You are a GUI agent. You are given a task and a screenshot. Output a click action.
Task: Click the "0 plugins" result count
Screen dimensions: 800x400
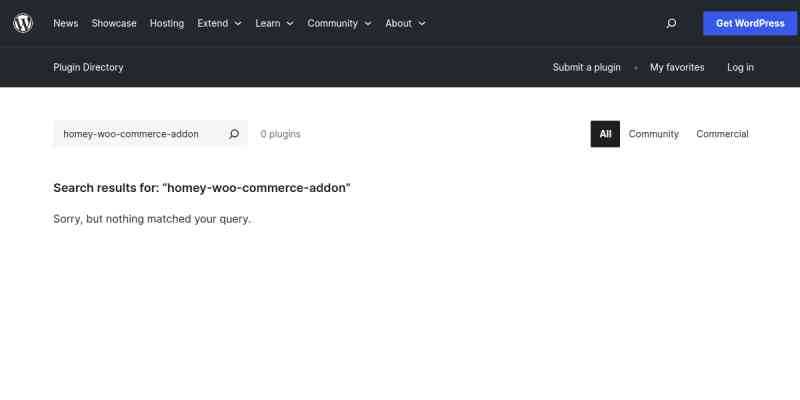click(280, 134)
